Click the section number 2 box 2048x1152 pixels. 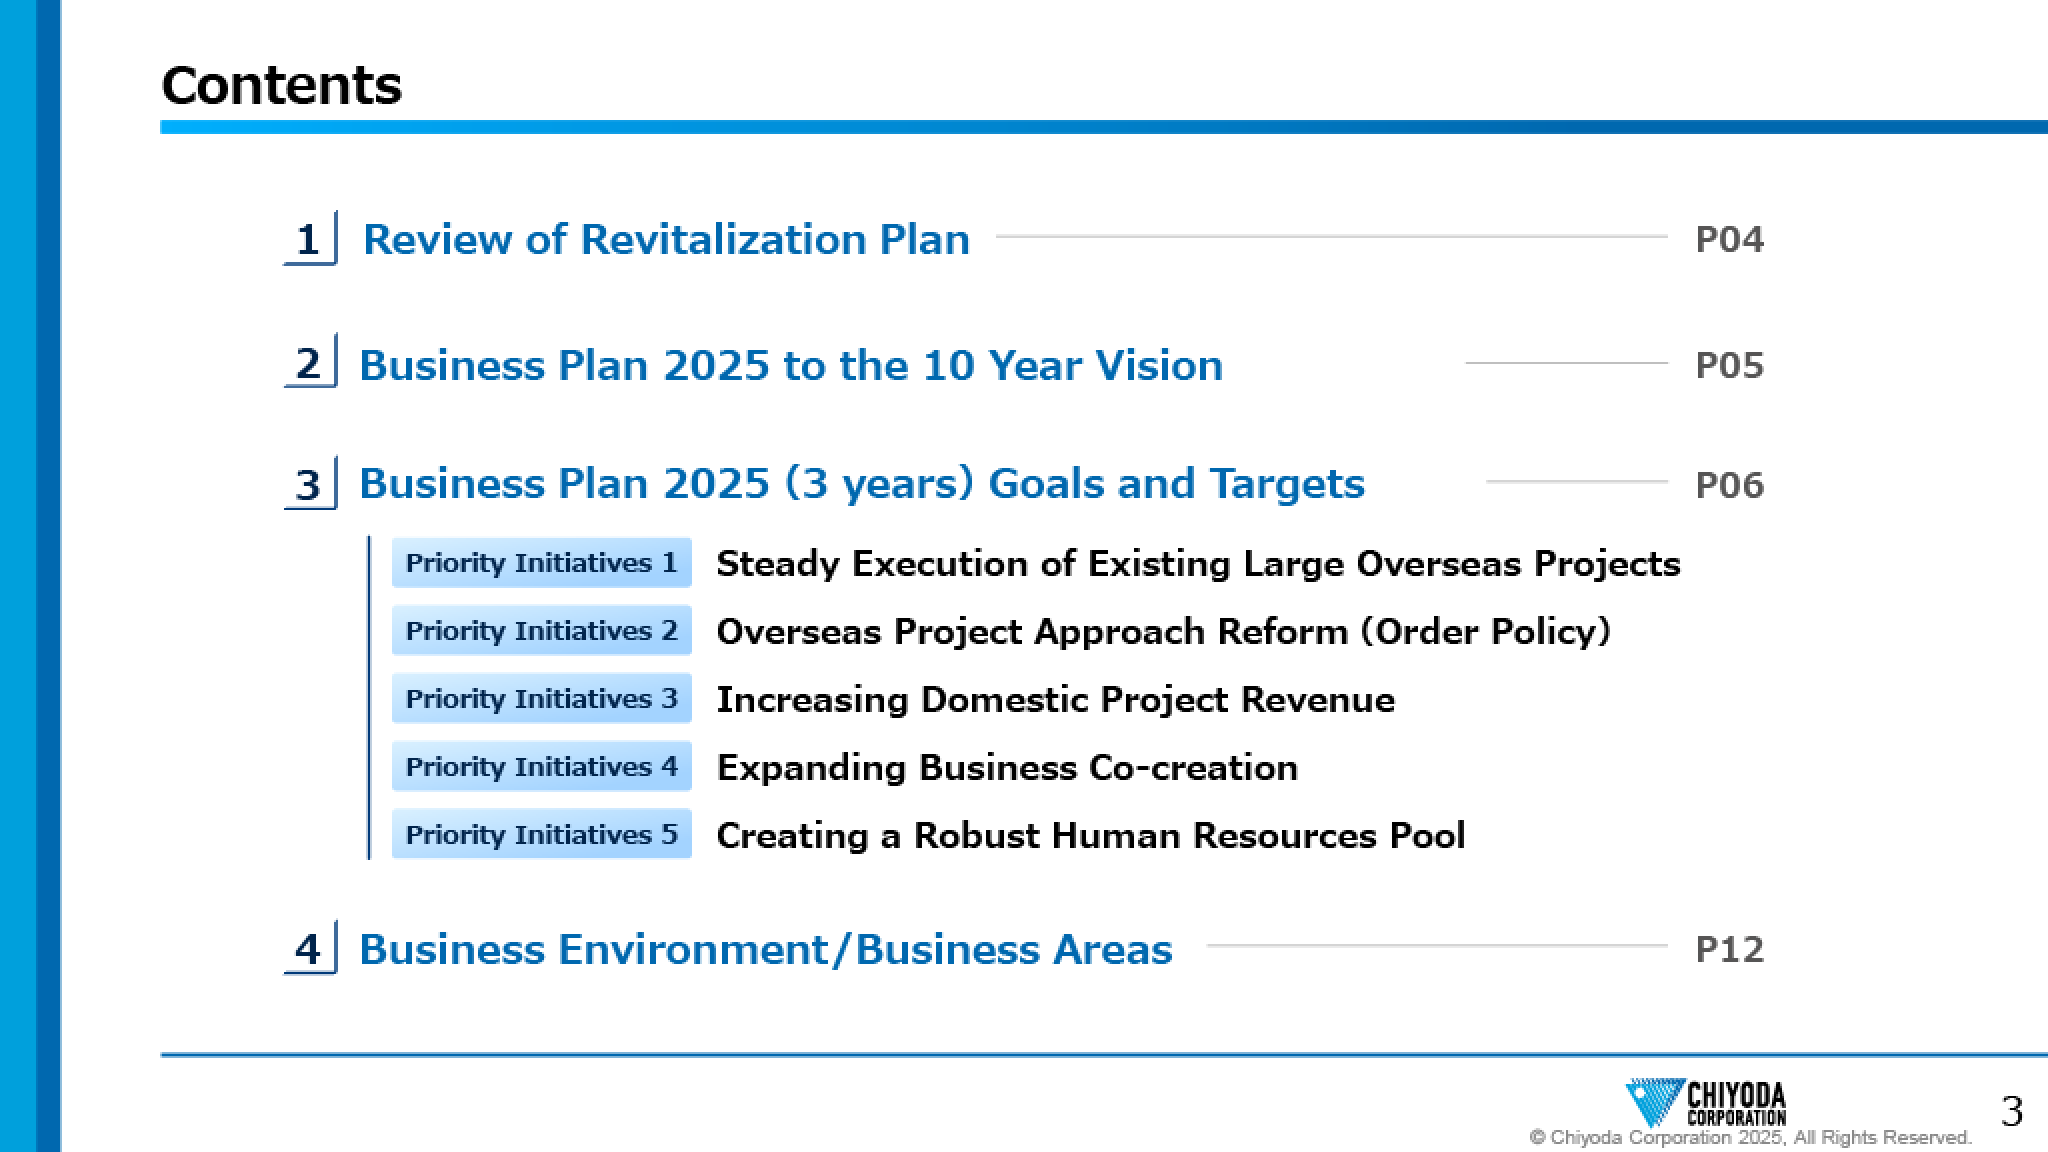(x=310, y=361)
